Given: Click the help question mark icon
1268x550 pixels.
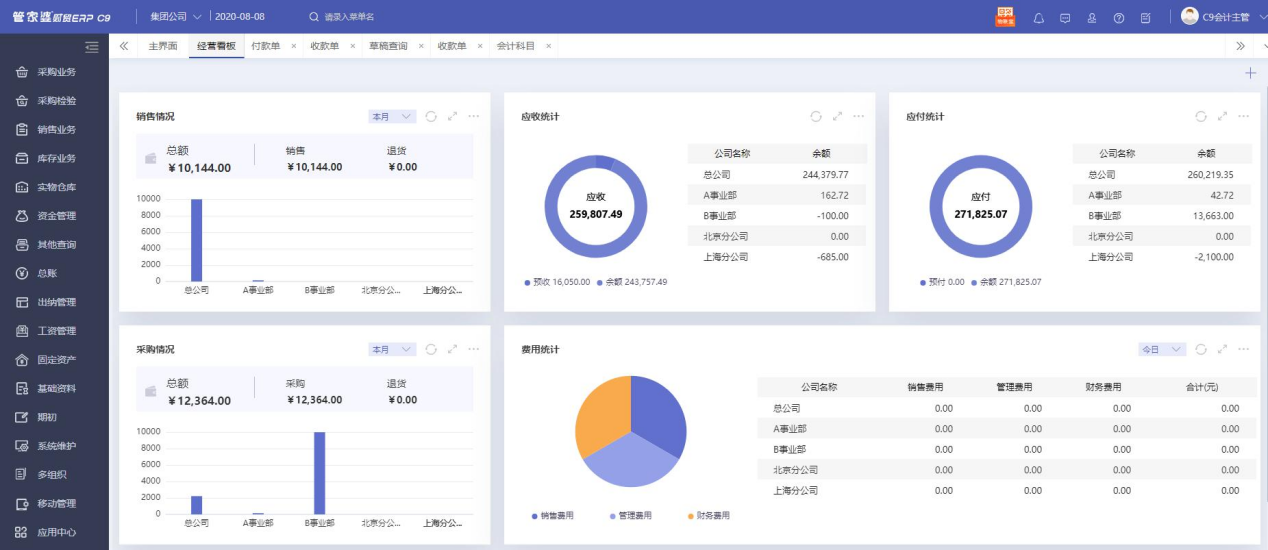Looking at the screenshot, I should click(1119, 18).
